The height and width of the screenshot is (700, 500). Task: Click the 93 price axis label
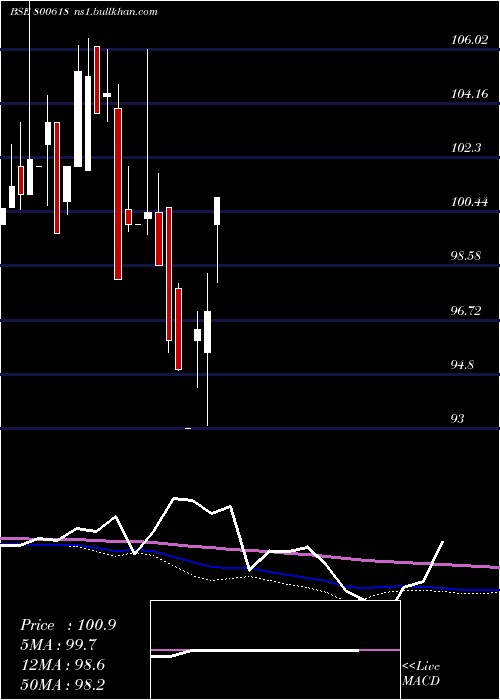(x=458, y=419)
